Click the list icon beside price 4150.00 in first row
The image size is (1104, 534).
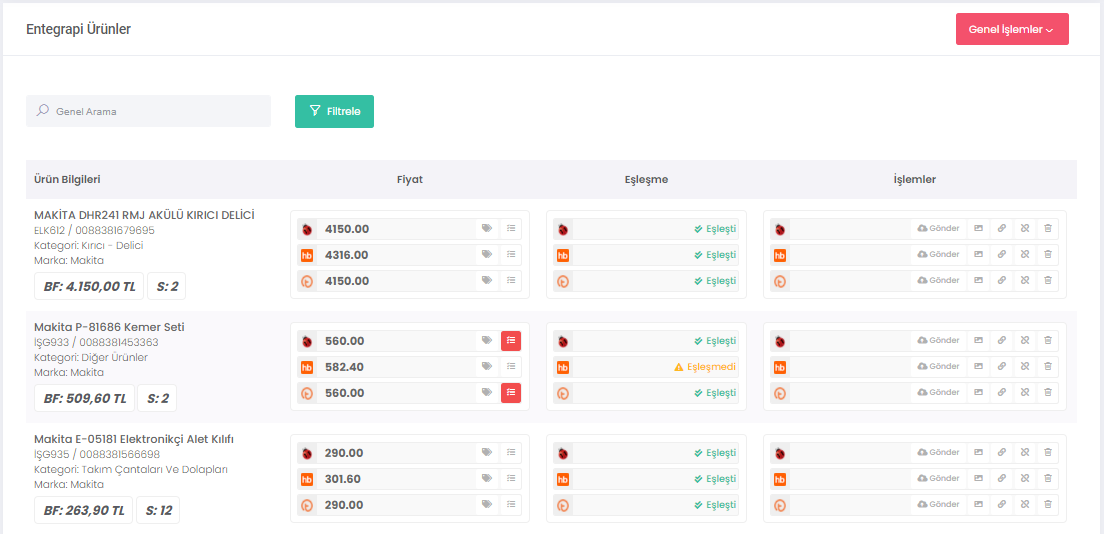511,229
